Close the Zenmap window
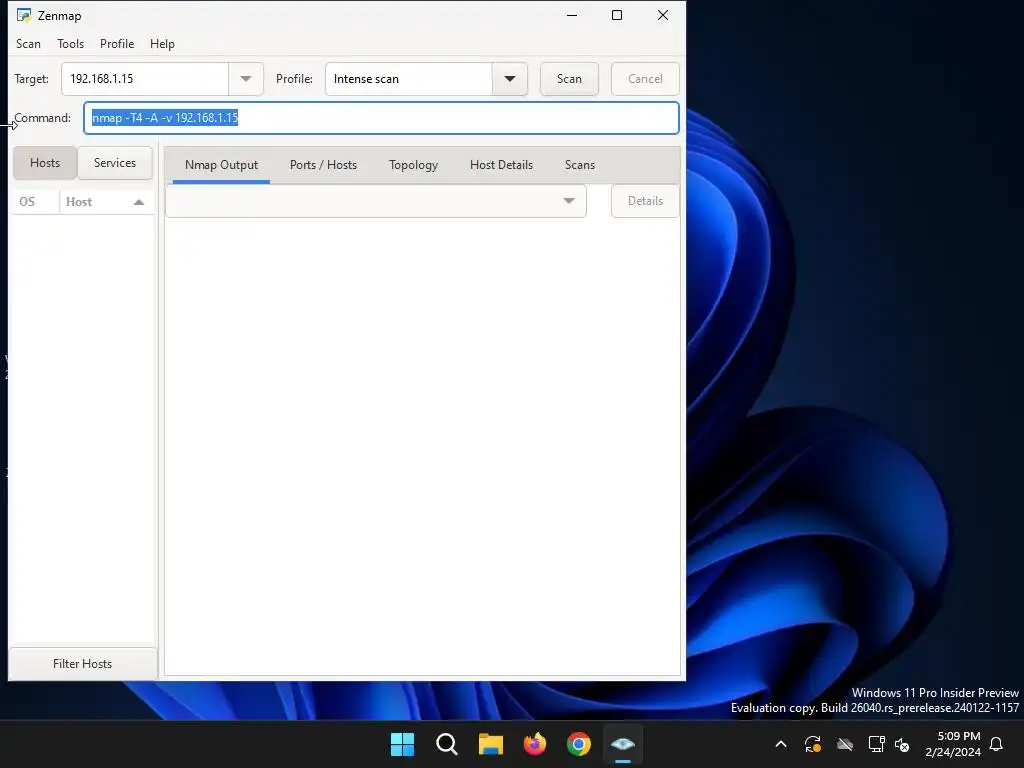Image resolution: width=1024 pixels, height=768 pixels. (663, 15)
